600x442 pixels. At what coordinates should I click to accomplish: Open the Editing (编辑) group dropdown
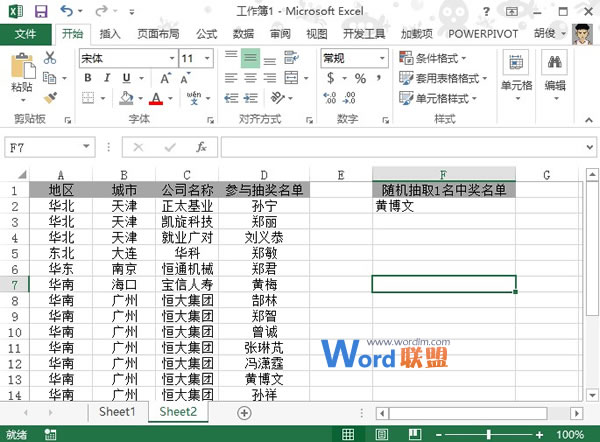point(555,76)
